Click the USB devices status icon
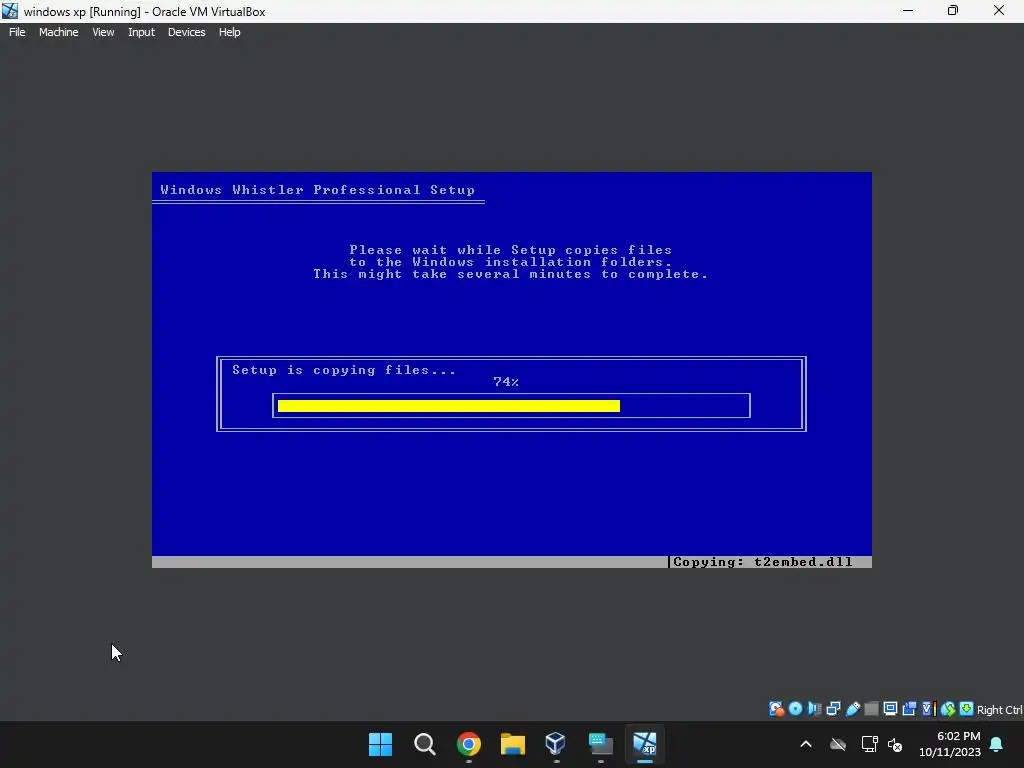The width and height of the screenshot is (1024, 768). (x=852, y=709)
